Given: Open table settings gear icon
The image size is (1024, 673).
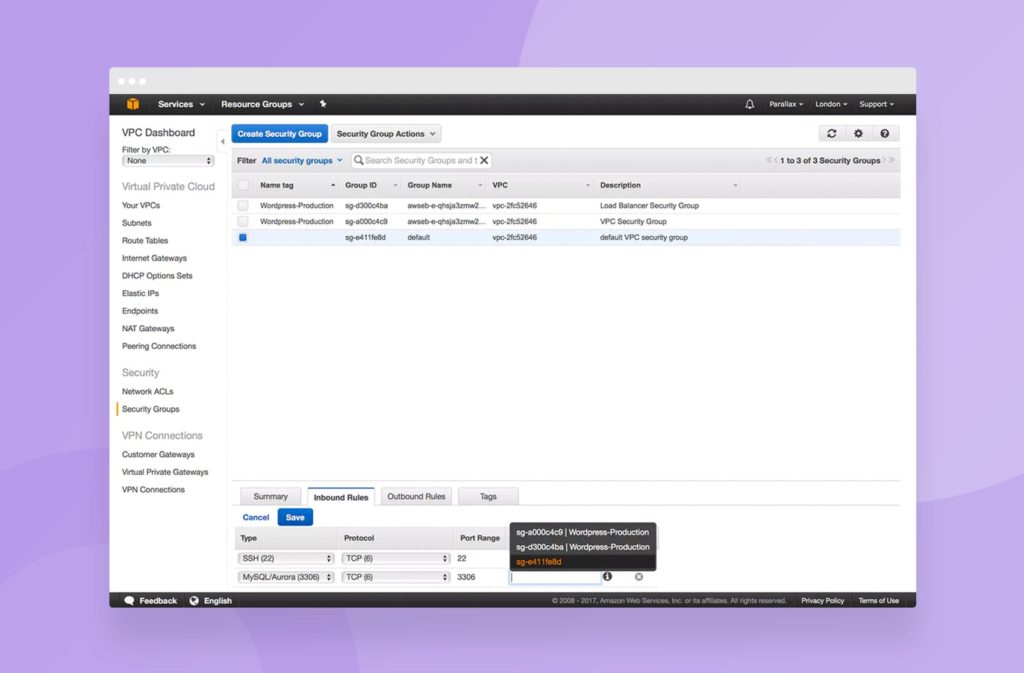Looking at the screenshot, I should coord(858,133).
